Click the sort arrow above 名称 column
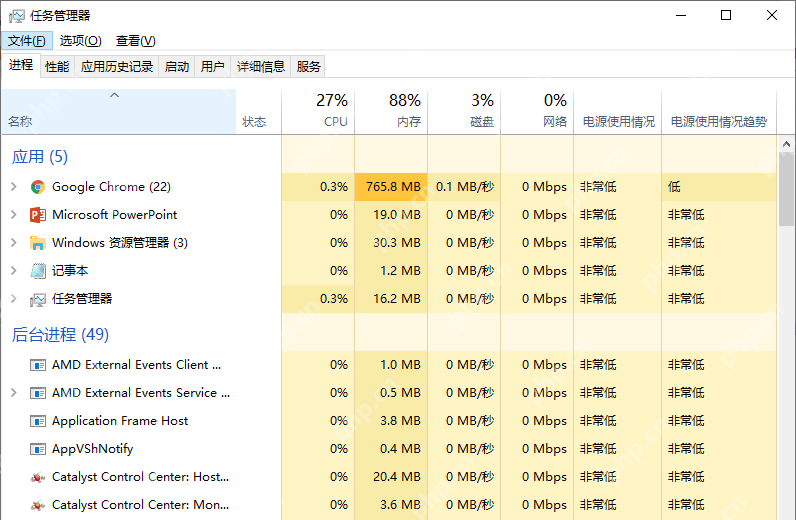This screenshot has height=520, width=796. click(114, 95)
